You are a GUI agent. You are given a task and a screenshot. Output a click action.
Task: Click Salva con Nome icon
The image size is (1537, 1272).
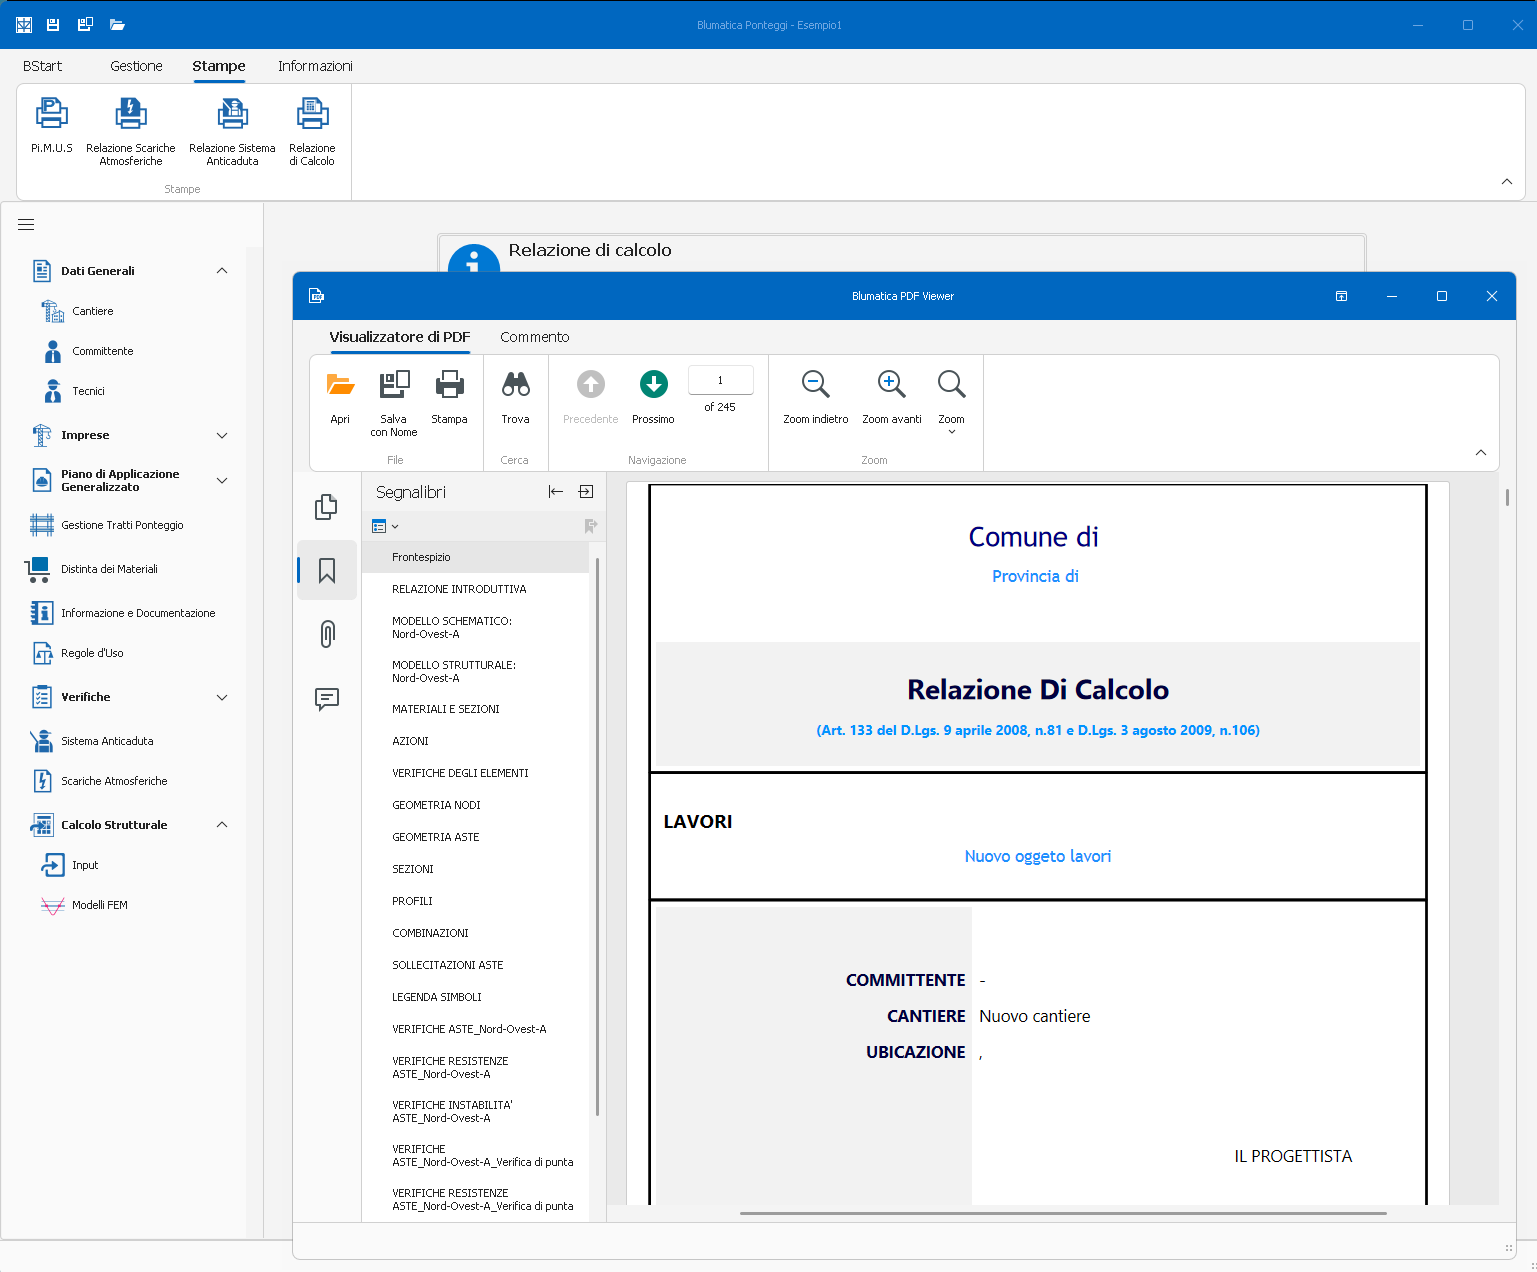pyautogui.click(x=394, y=385)
